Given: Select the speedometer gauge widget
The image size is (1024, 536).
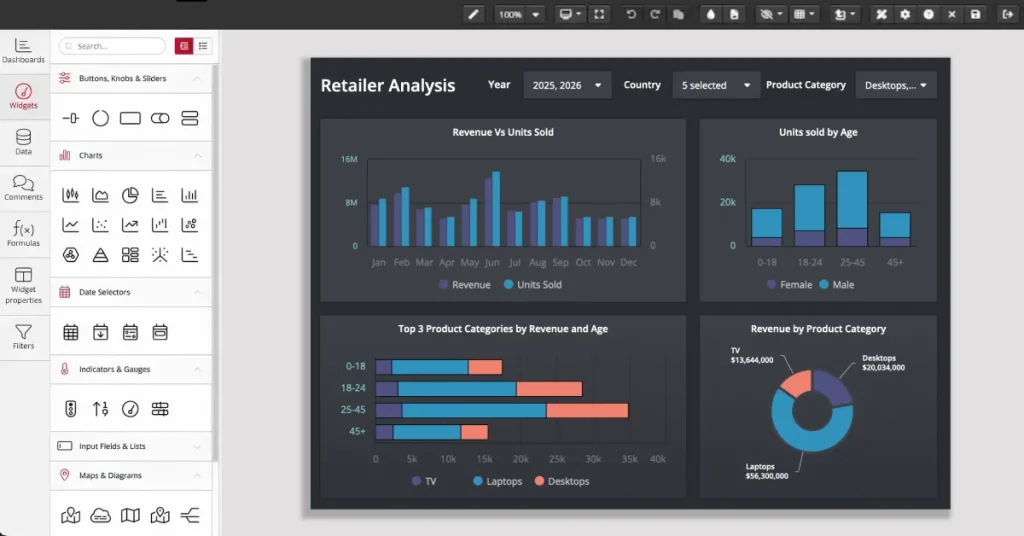Looking at the screenshot, I should click(130, 409).
